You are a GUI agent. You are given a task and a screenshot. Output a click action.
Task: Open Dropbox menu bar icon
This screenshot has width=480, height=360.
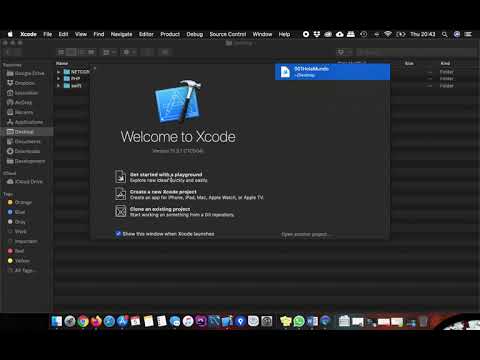(x=317, y=34)
